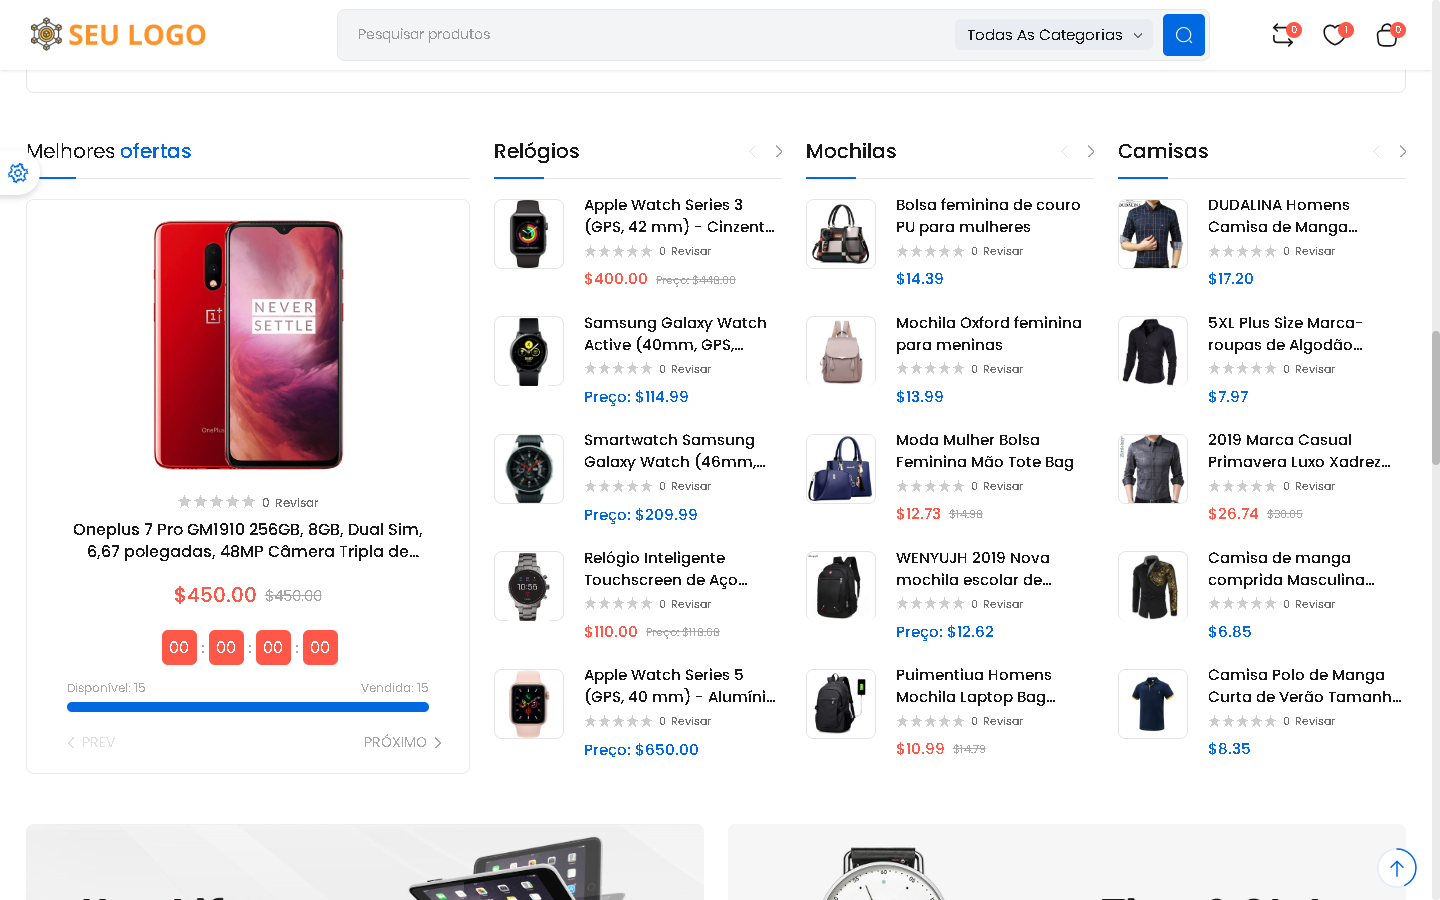Open the Oneplus 7 Pro phone image

click(248, 345)
